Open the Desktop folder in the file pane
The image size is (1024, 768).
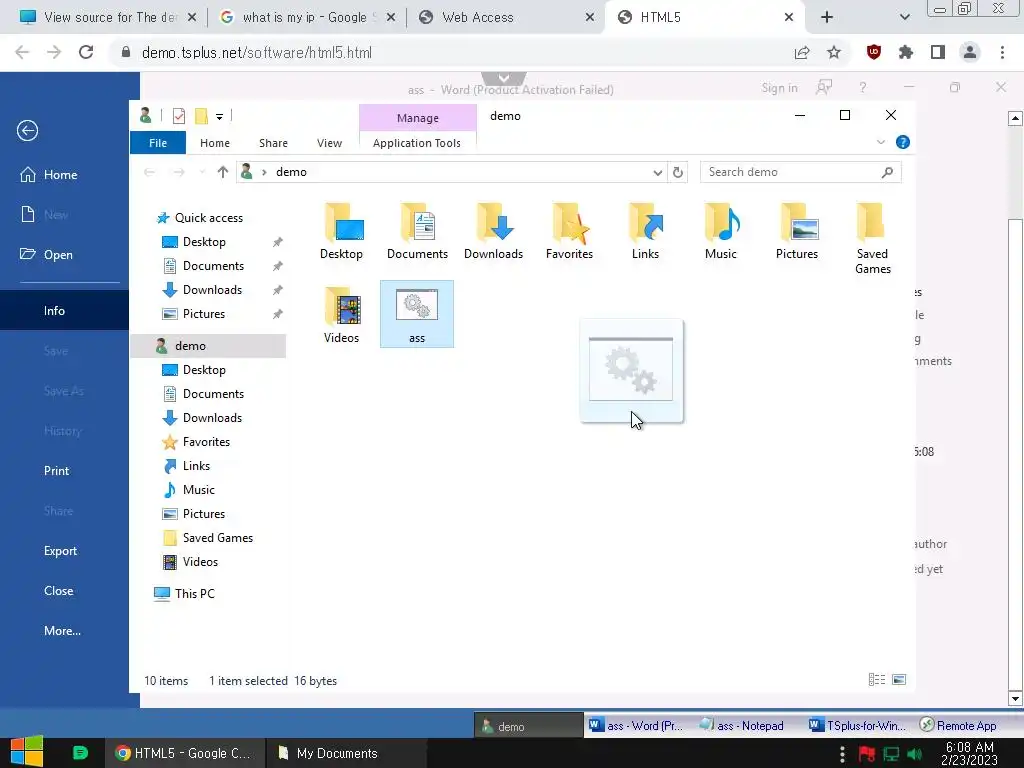(x=341, y=232)
